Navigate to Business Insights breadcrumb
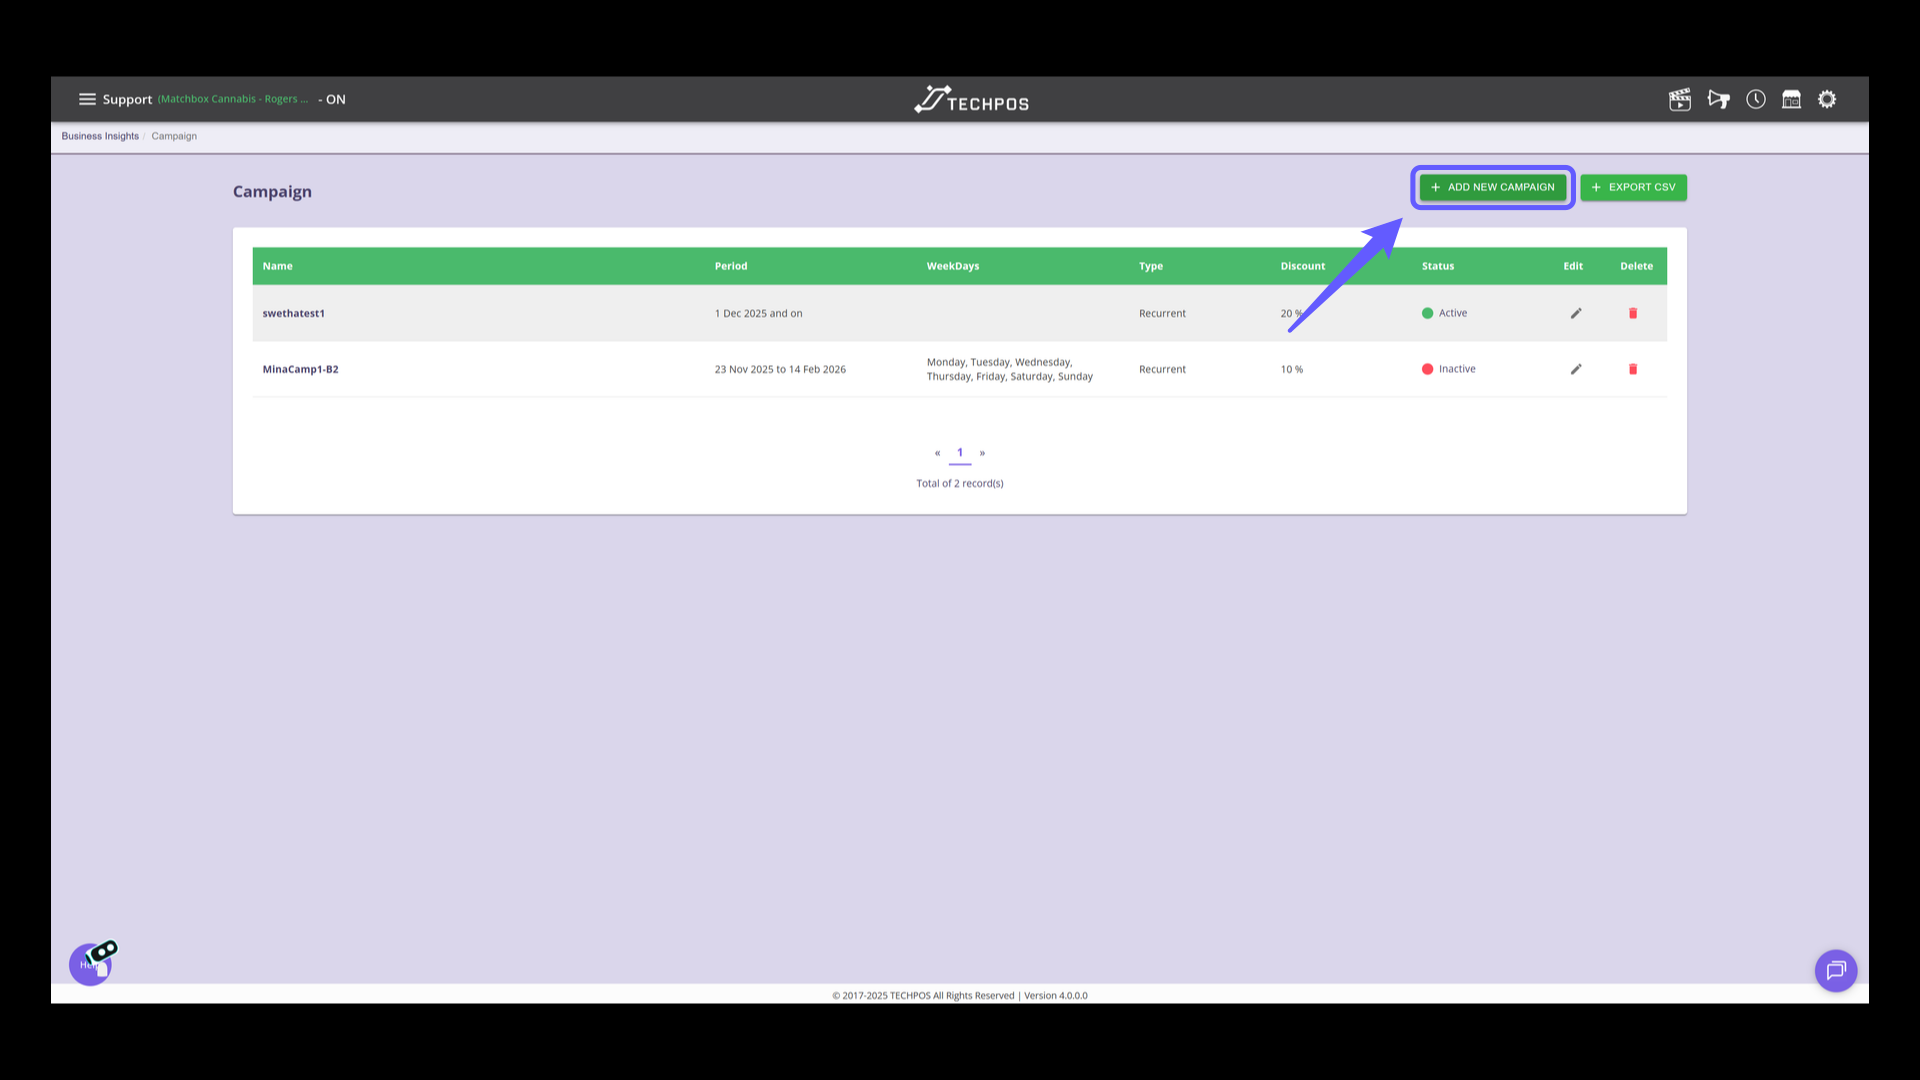1920x1080 pixels. (100, 136)
